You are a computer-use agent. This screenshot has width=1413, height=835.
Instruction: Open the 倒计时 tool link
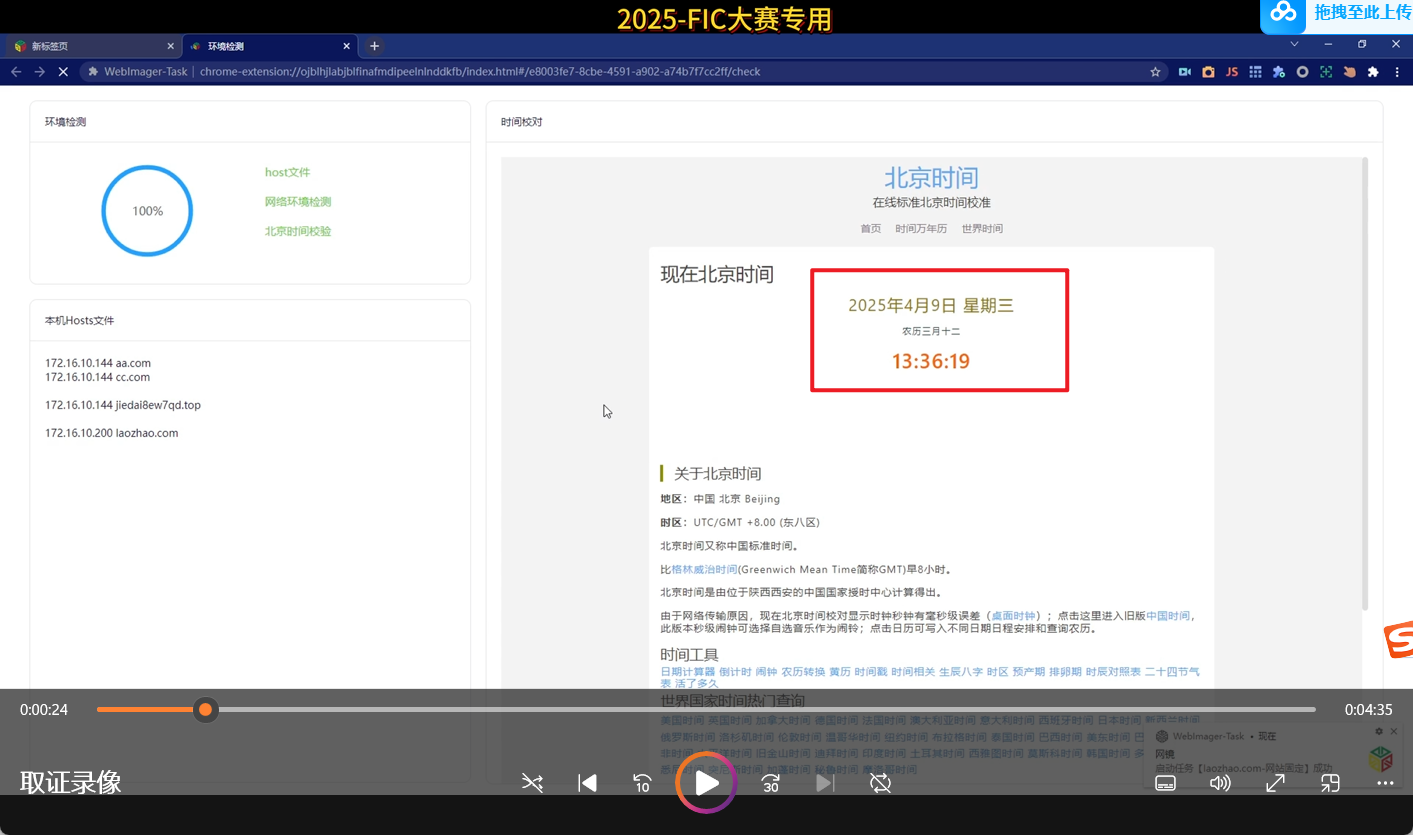pos(735,672)
